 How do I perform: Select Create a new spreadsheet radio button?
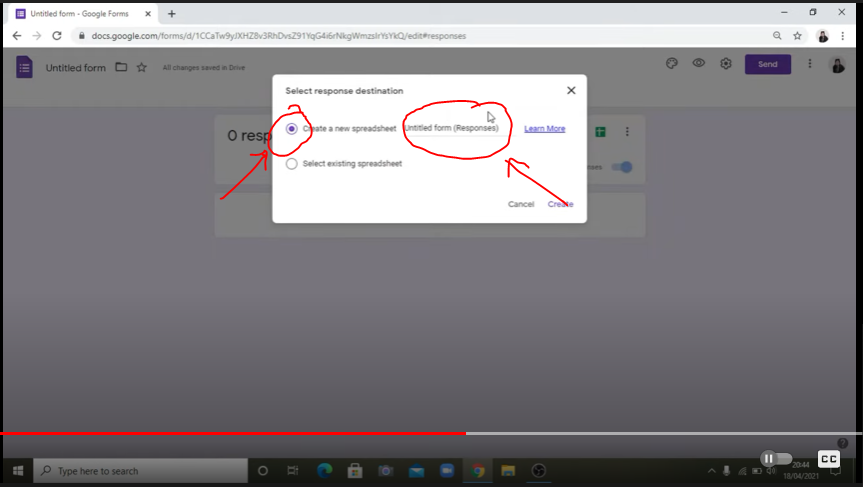click(x=292, y=129)
